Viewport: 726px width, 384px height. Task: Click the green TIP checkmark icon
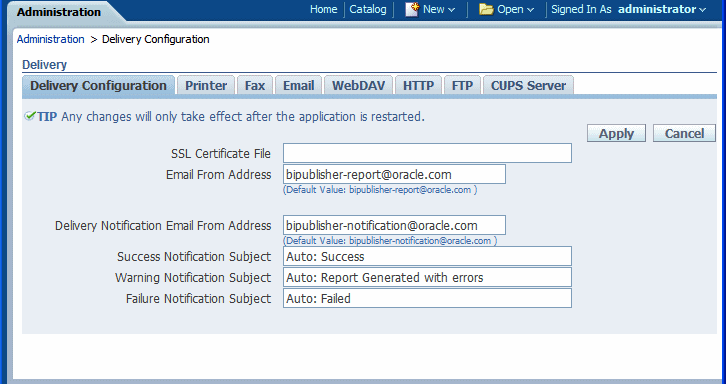click(x=30, y=116)
